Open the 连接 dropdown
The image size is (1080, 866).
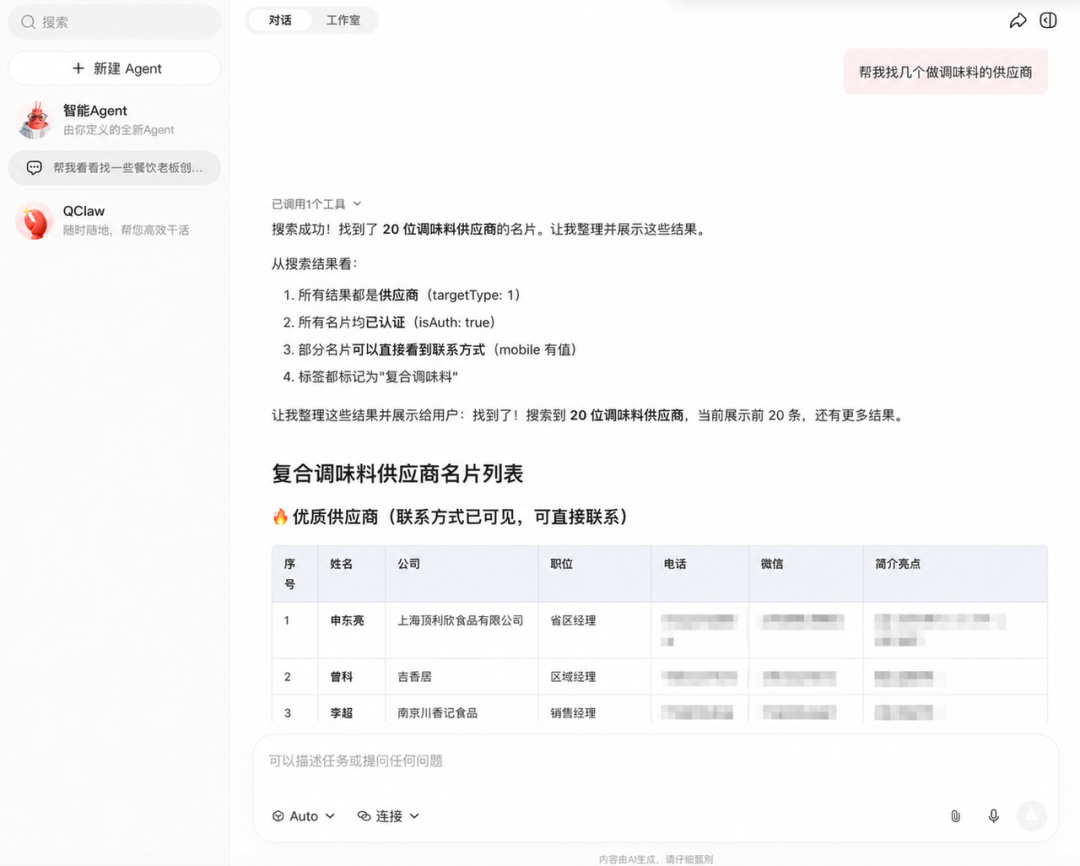(x=388, y=816)
